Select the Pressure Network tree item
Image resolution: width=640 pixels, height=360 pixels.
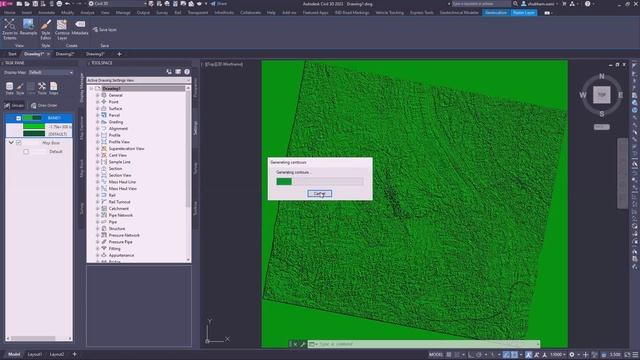click(124, 236)
